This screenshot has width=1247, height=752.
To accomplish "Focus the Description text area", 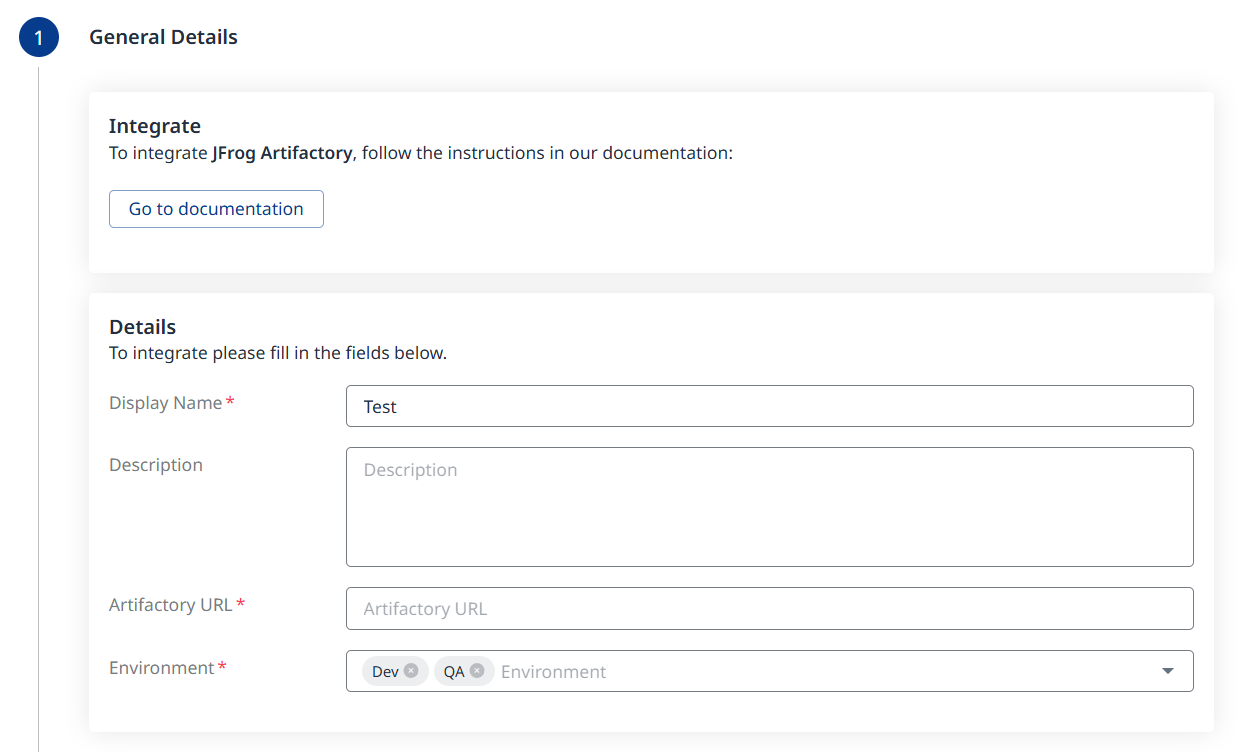I will 769,507.
